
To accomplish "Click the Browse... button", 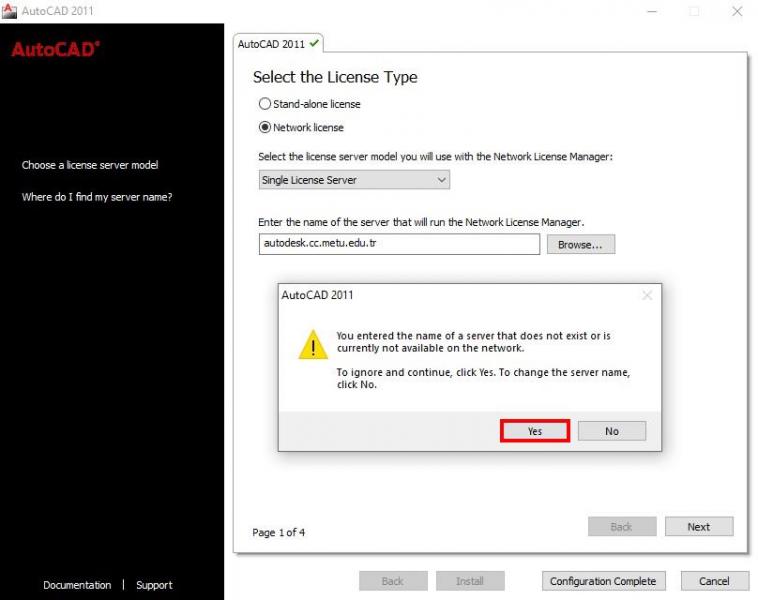I will pos(581,244).
